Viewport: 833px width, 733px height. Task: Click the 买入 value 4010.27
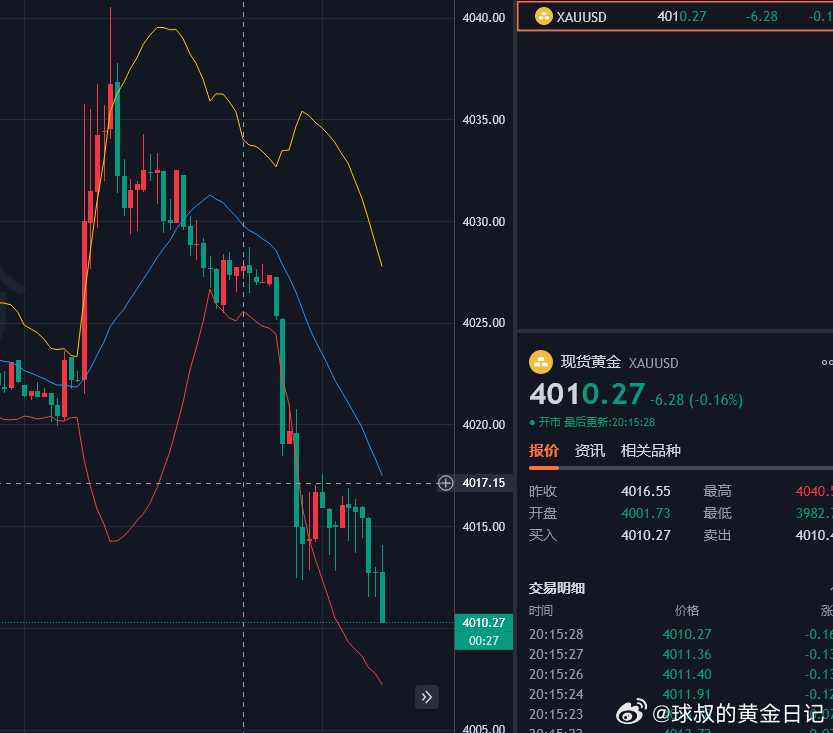click(x=645, y=535)
